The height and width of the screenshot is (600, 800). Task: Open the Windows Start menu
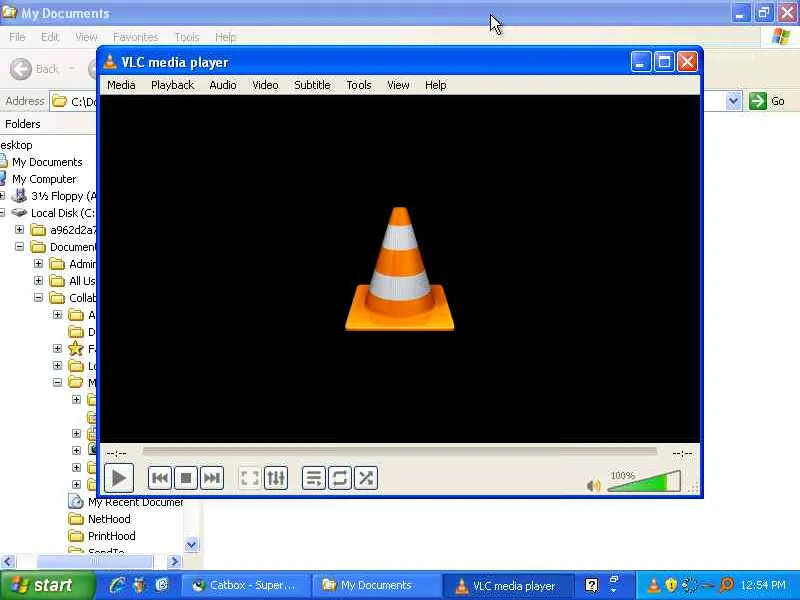coord(47,585)
